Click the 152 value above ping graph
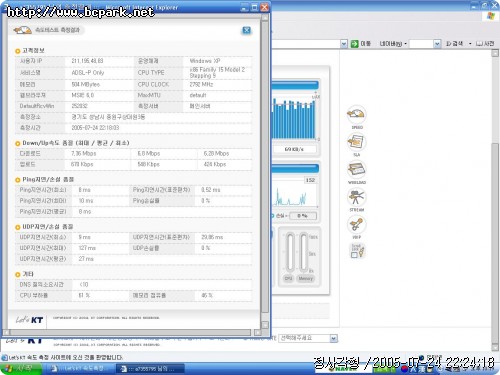 coord(310,180)
